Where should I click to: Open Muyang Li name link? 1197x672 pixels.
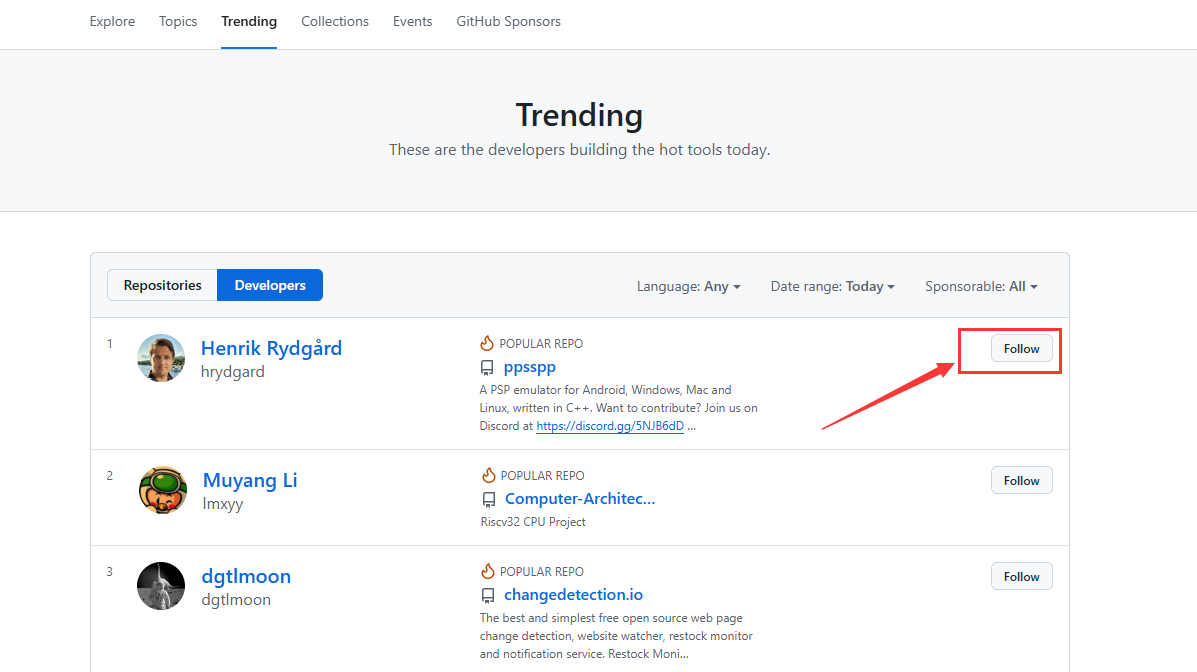tap(250, 480)
